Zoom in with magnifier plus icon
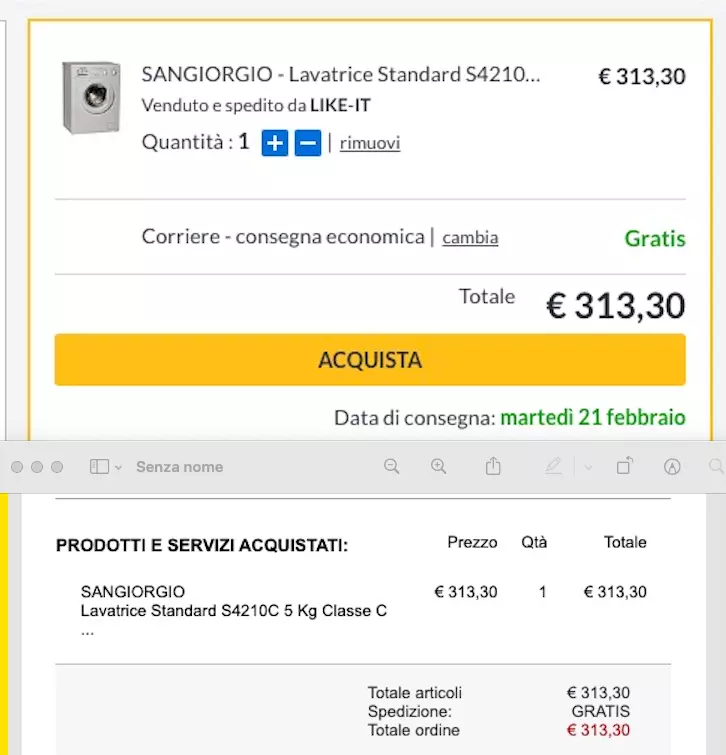The image size is (726, 755). click(438, 467)
